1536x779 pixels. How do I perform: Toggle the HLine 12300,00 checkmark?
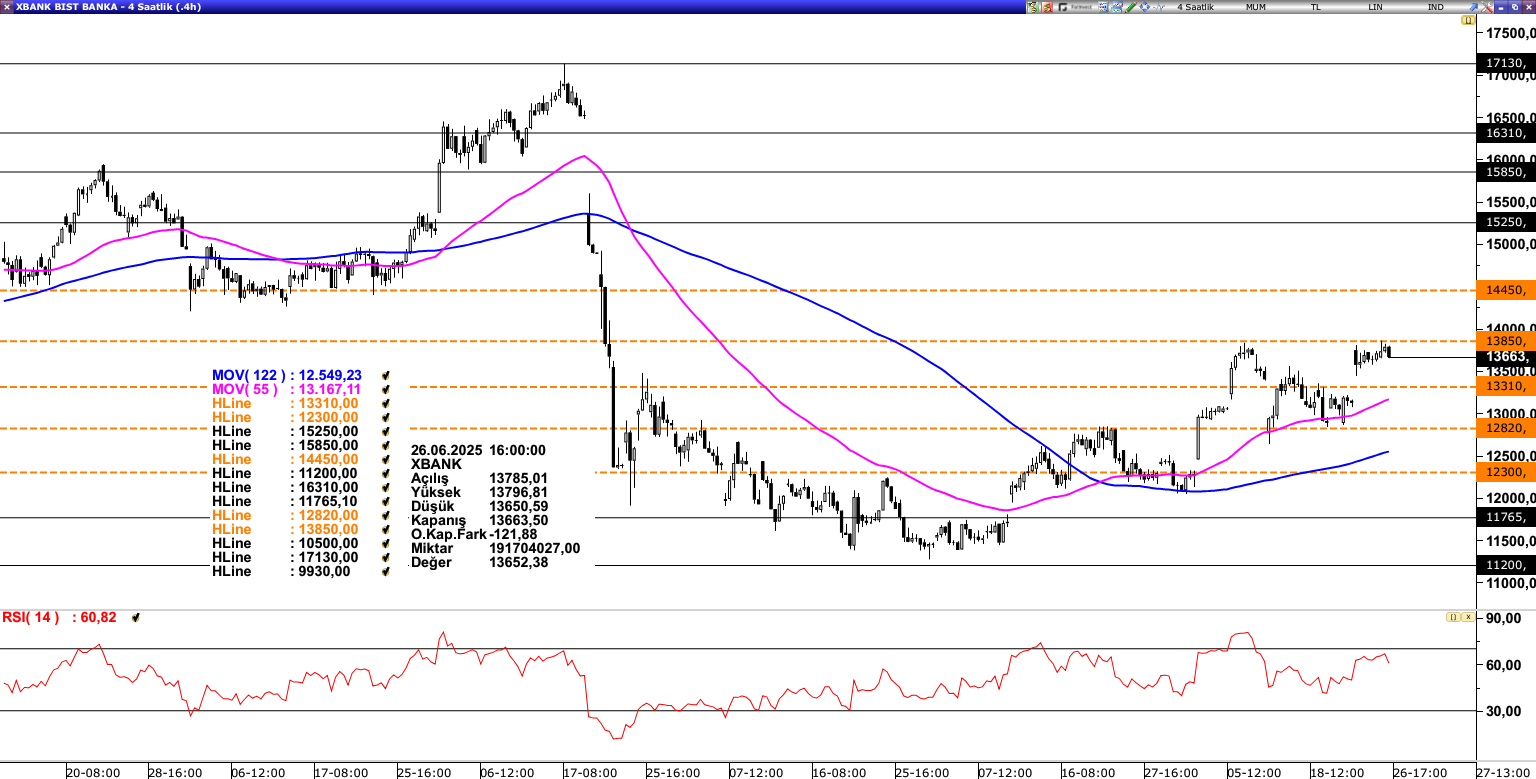(x=386, y=417)
